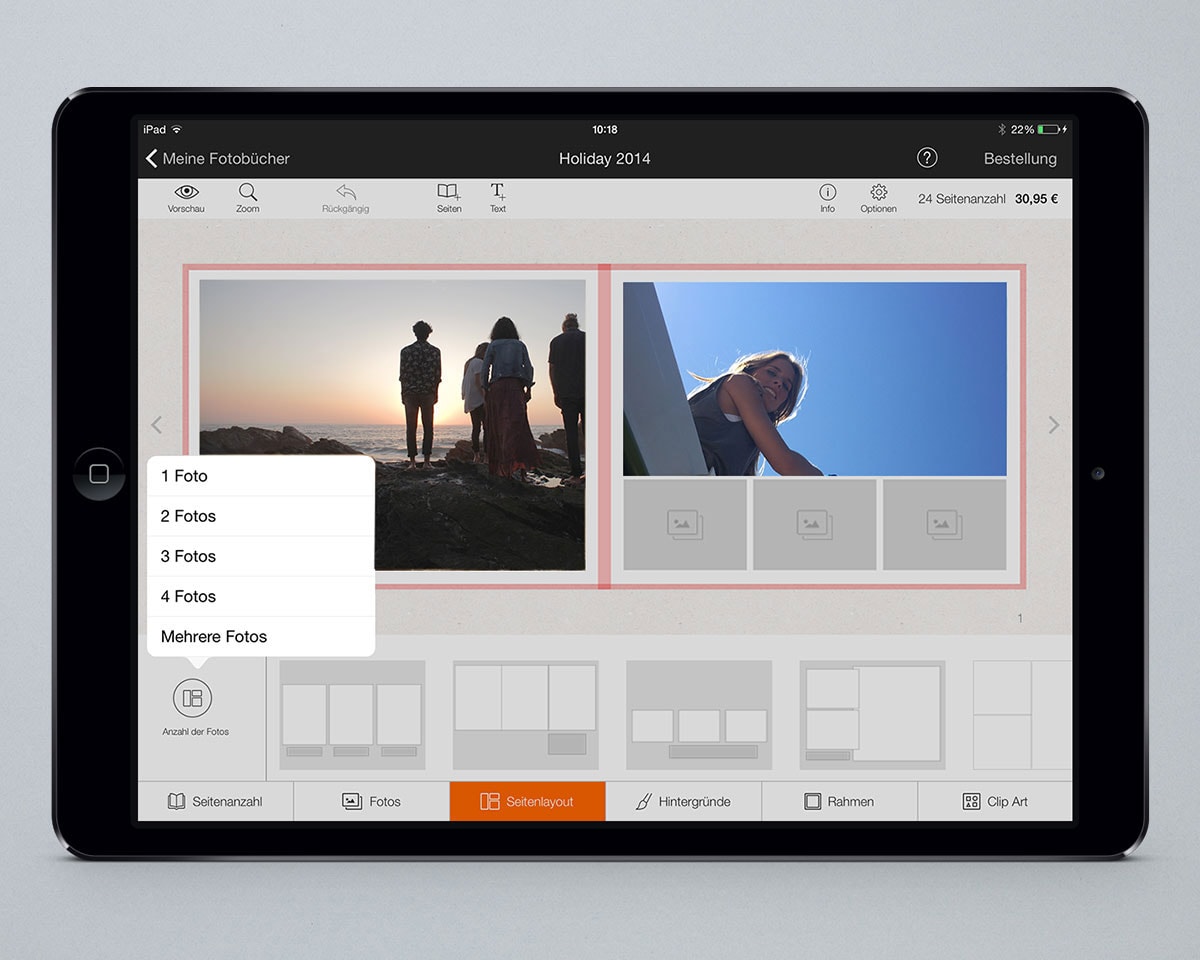1200x960 pixels.
Task: Select layout with three top photos and one caption
Action: pos(525,715)
